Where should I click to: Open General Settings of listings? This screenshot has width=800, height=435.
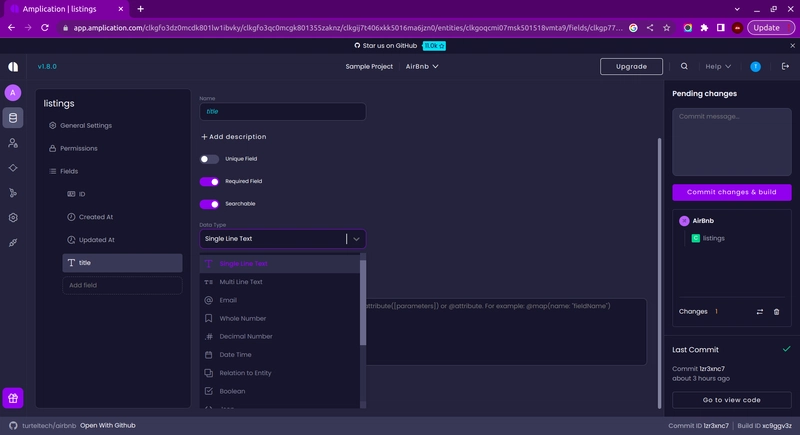80,125
